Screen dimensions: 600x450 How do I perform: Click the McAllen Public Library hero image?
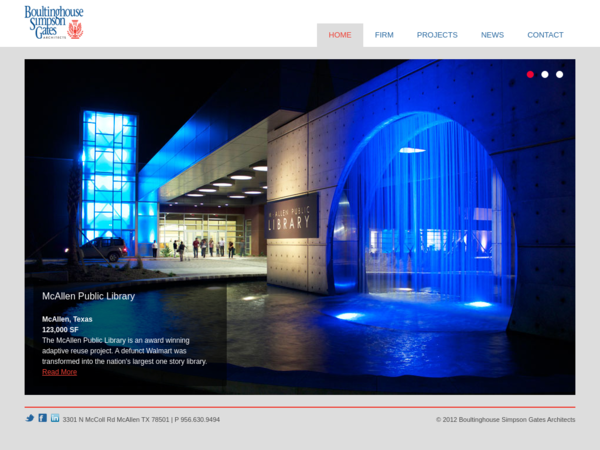[x=300, y=227]
